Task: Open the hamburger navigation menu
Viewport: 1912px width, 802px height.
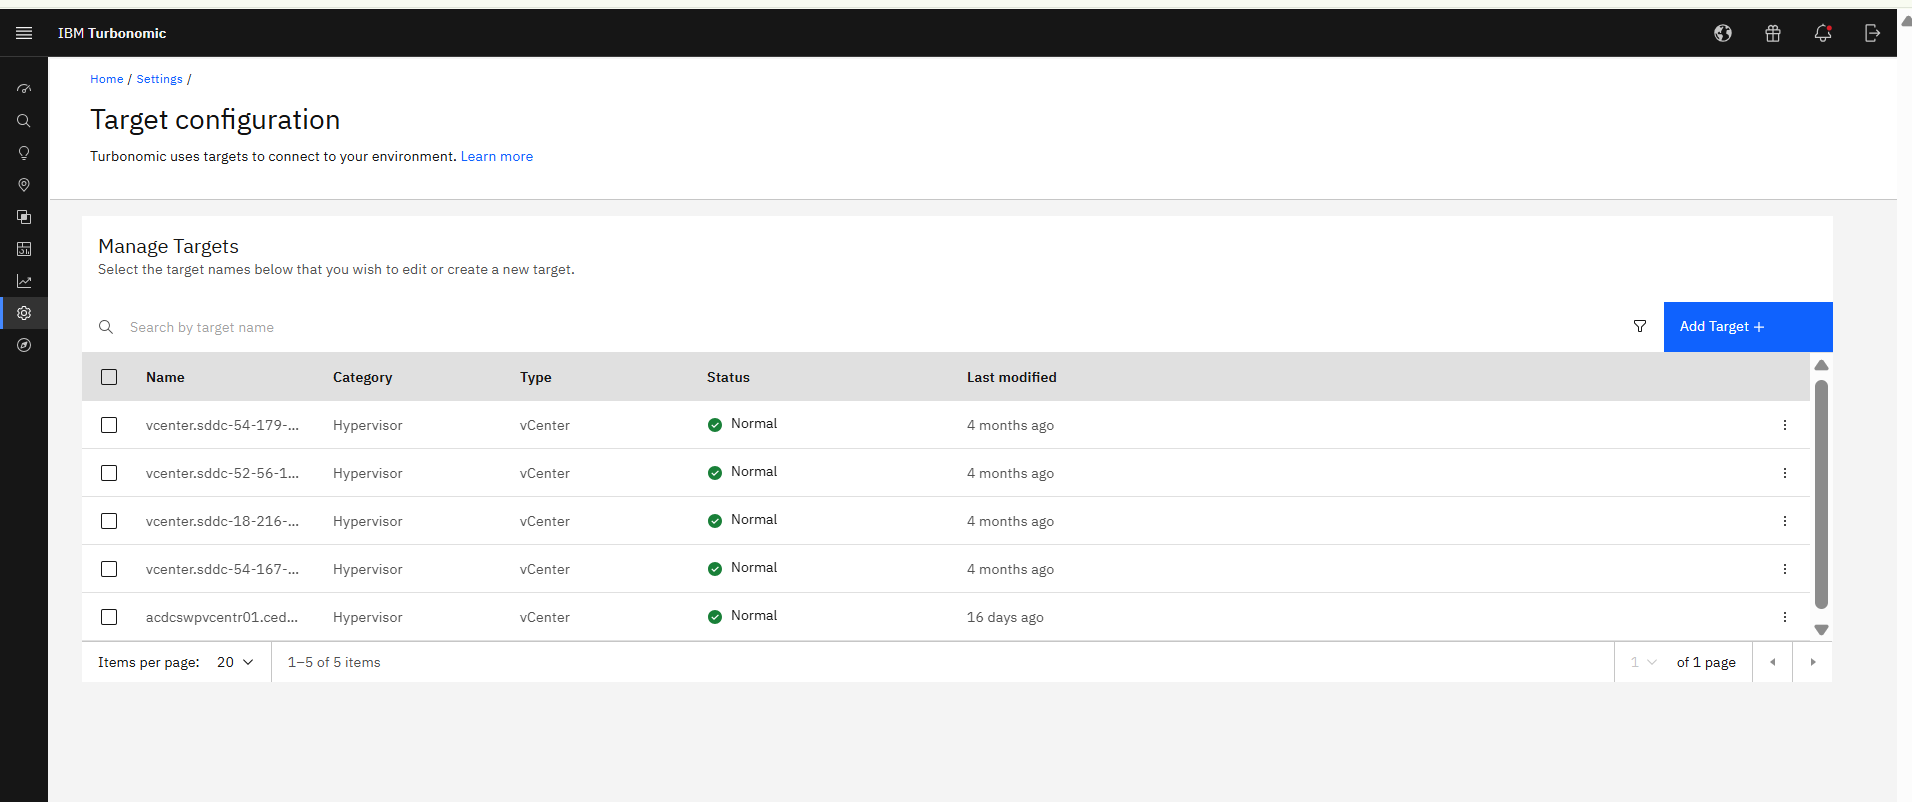Action: (24, 33)
